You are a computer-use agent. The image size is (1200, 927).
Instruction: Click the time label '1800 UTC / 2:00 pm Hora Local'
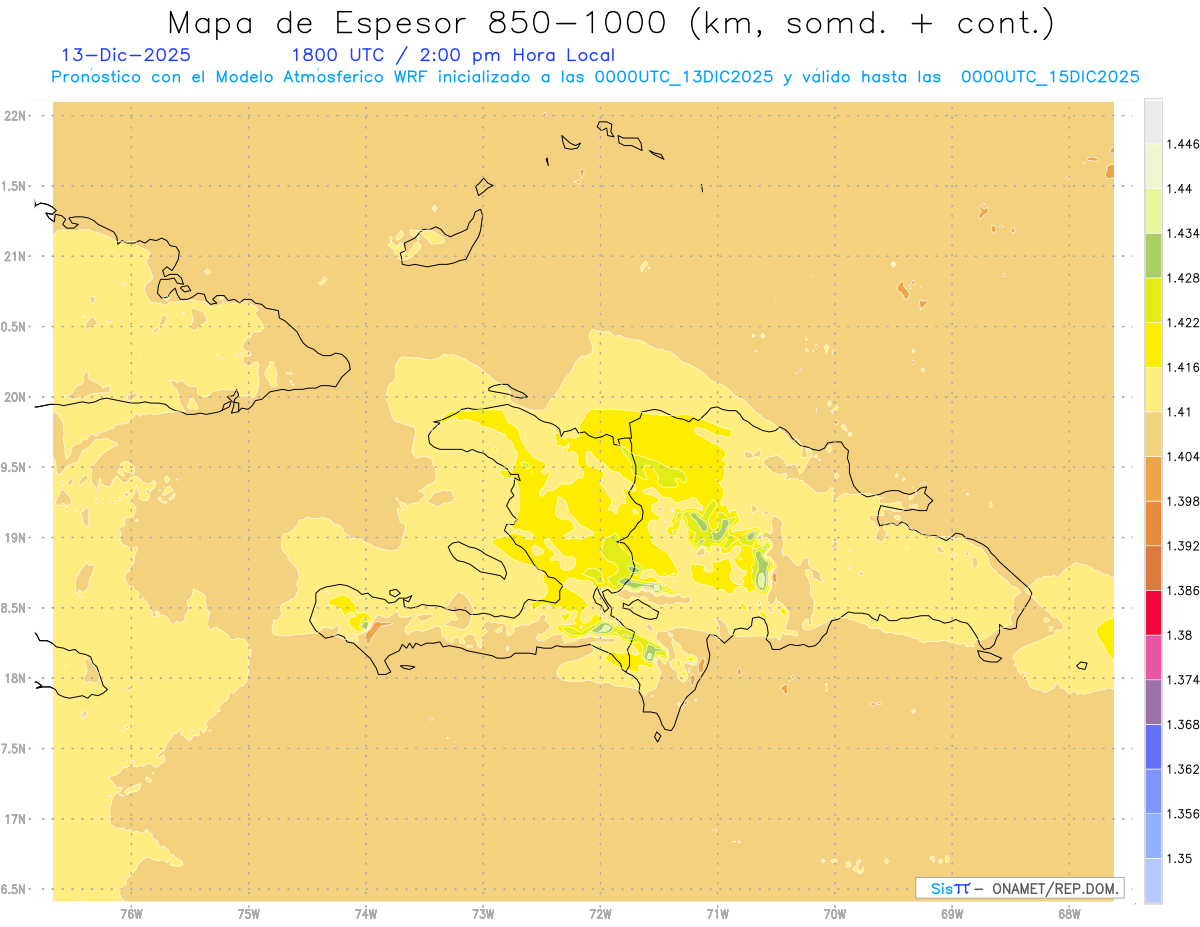coord(453,56)
